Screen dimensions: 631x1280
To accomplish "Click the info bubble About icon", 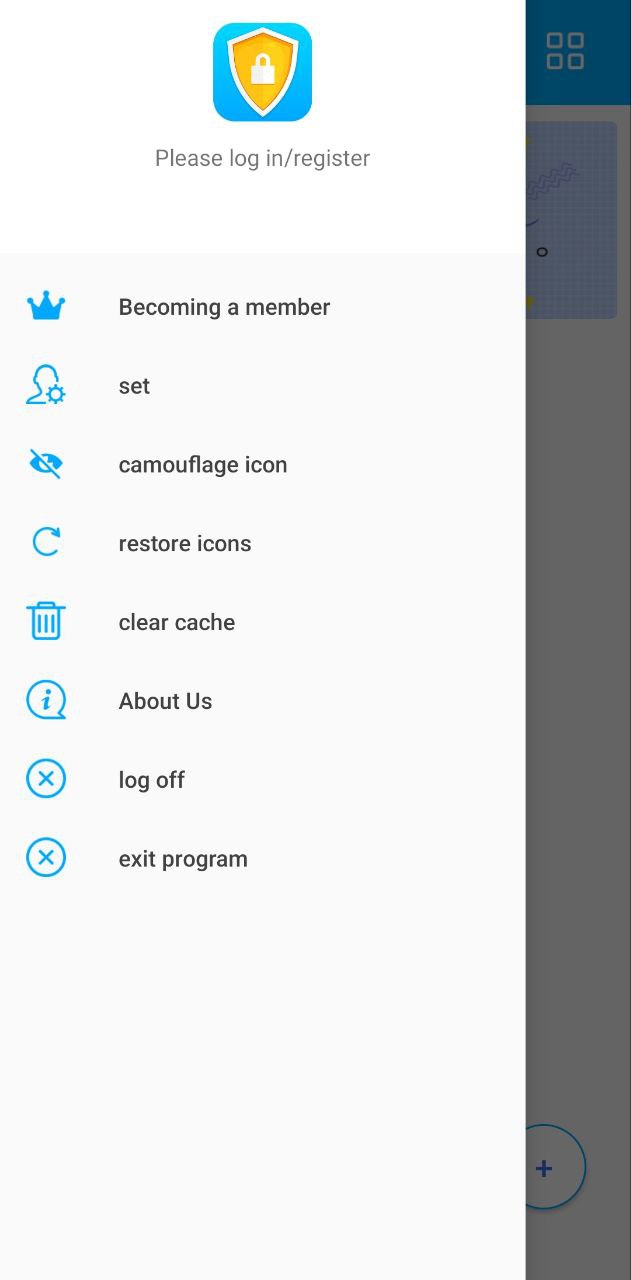I will tap(46, 700).
